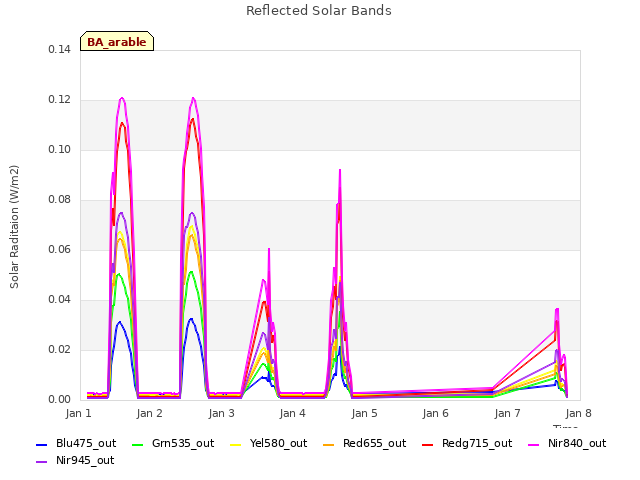
Task: Click the Jan 6 x-axis tick label
Action: click(x=436, y=413)
